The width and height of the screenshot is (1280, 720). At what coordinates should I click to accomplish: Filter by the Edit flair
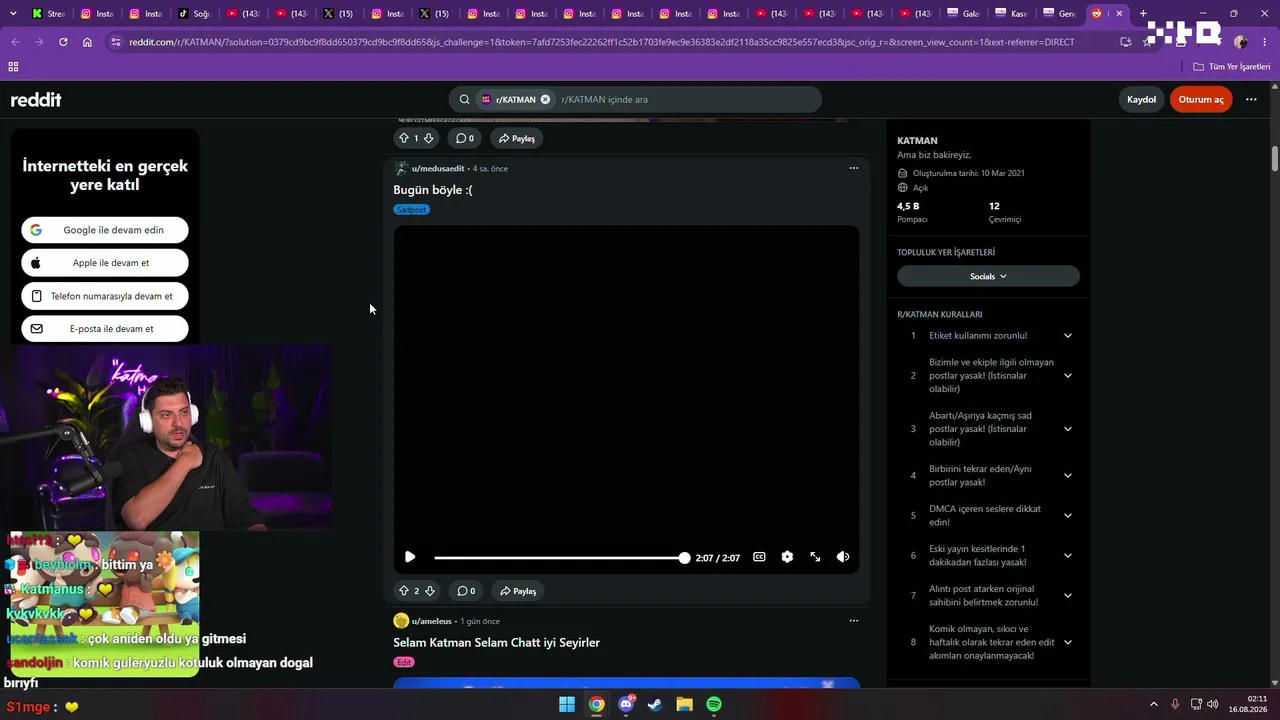[x=404, y=662]
